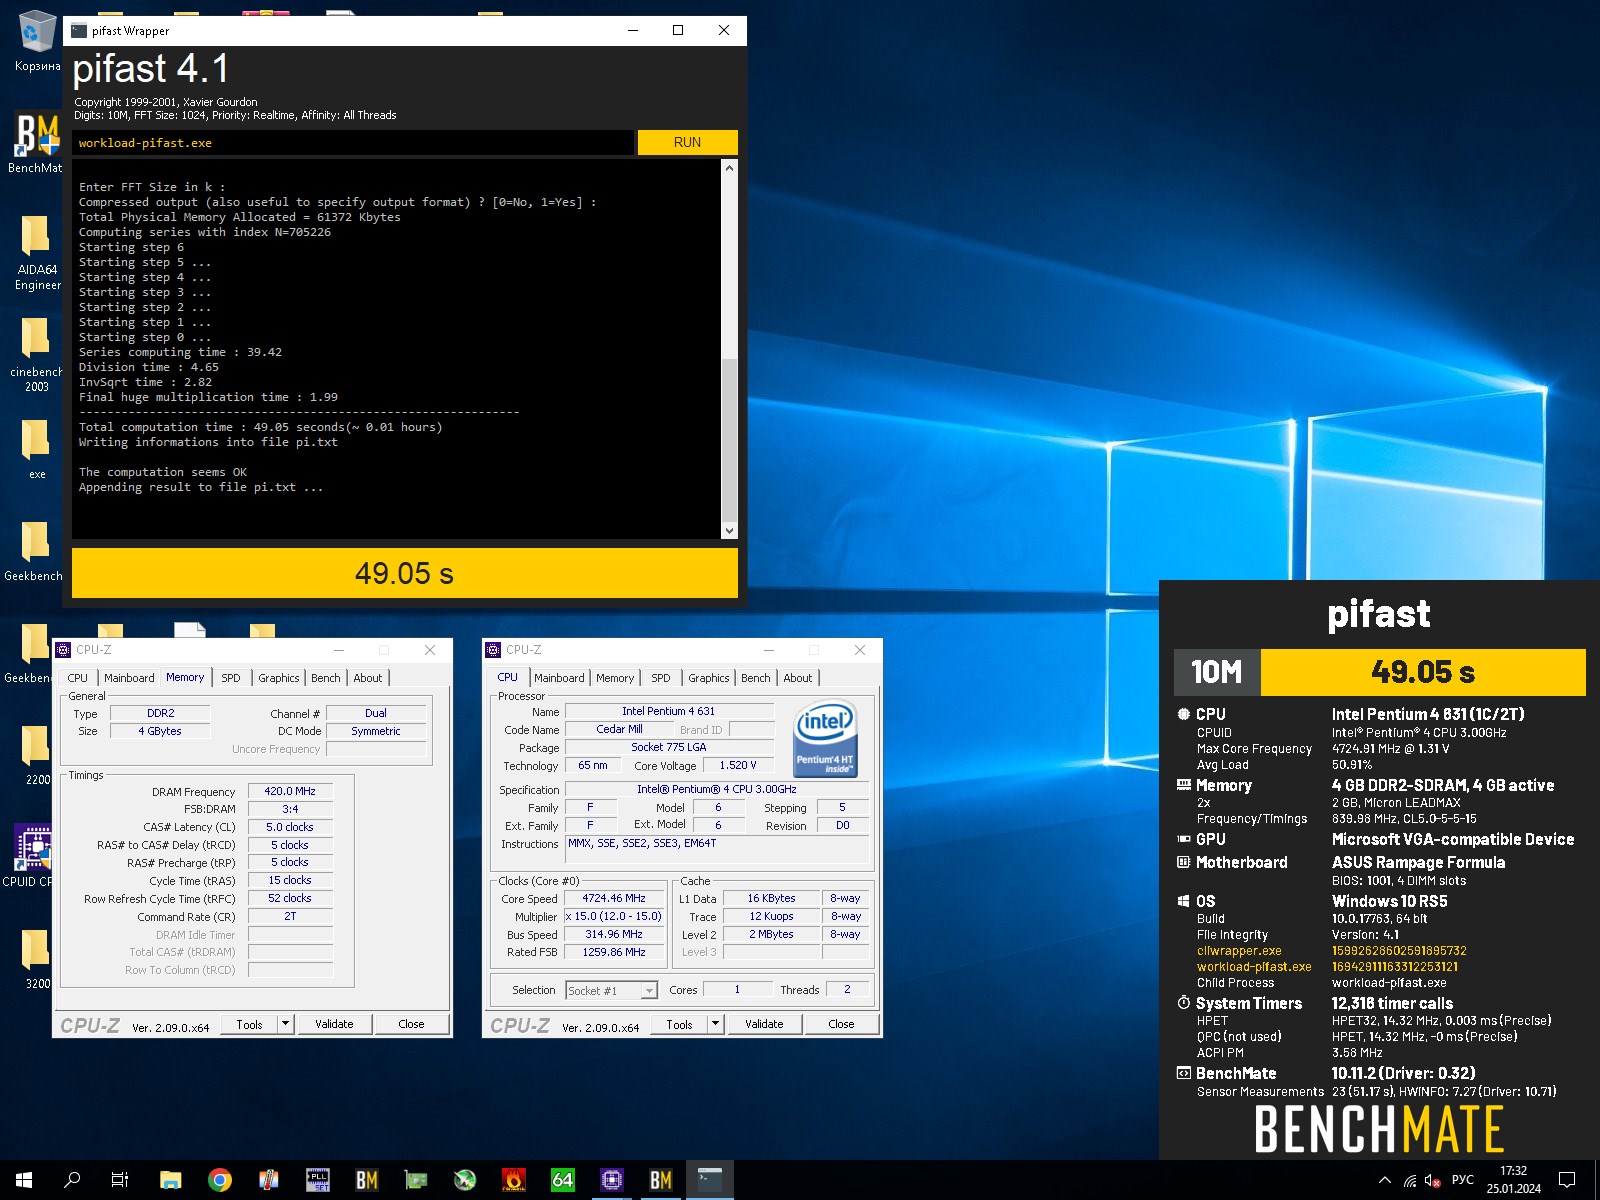Click the workload-pifast.exe input field
Screen dimensions: 1600x1200
pyautogui.click(x=354, y=142)
